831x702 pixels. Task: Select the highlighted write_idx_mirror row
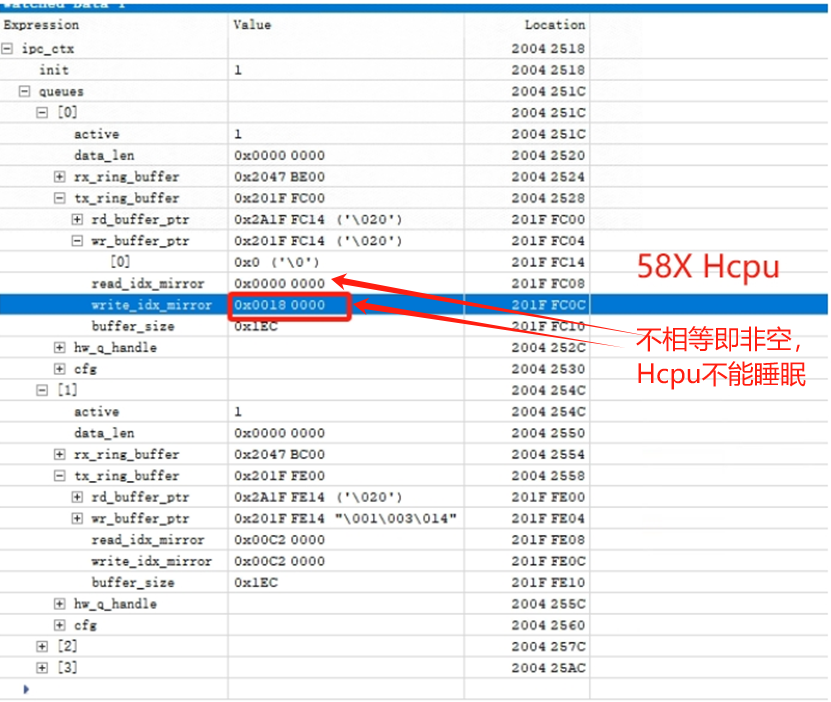click(151, 305)
